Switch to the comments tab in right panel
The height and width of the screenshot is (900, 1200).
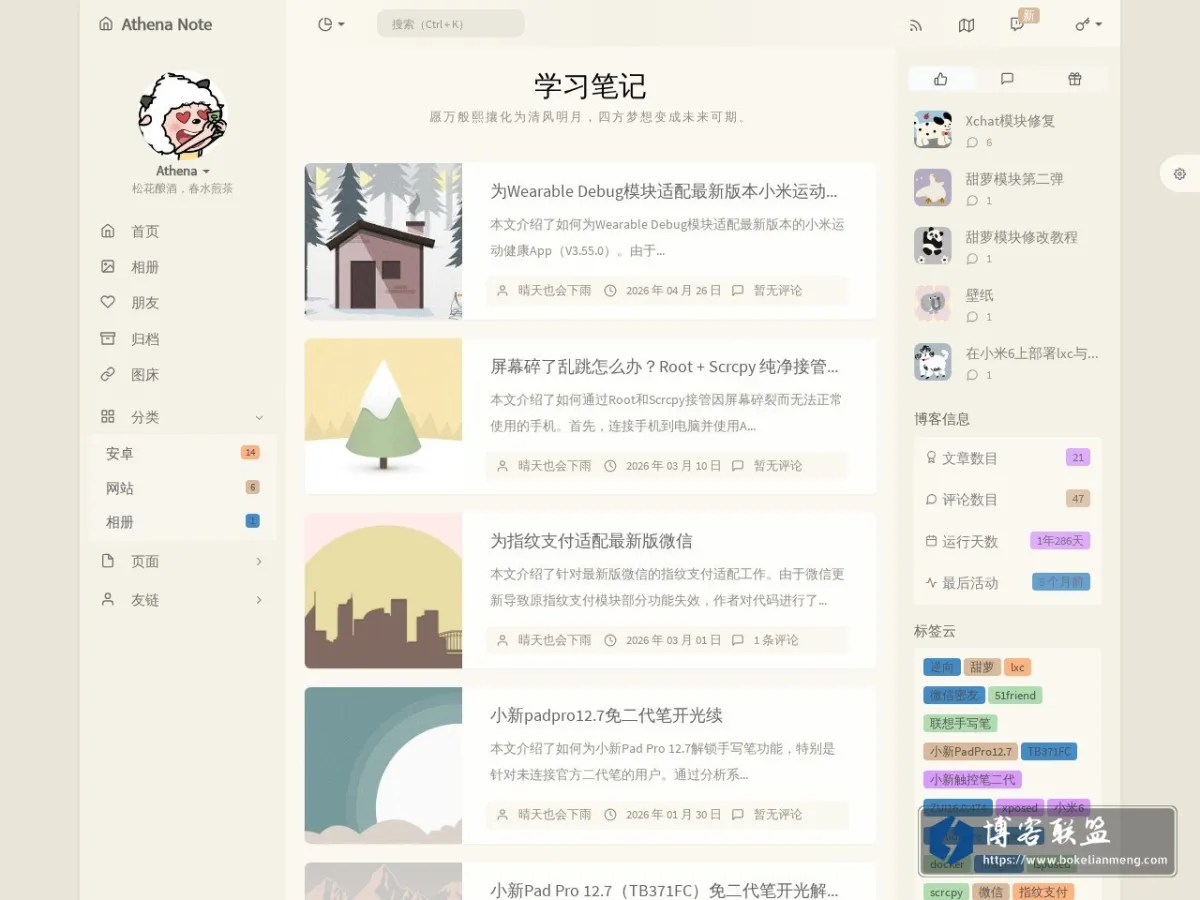(x=1007, y=79)
